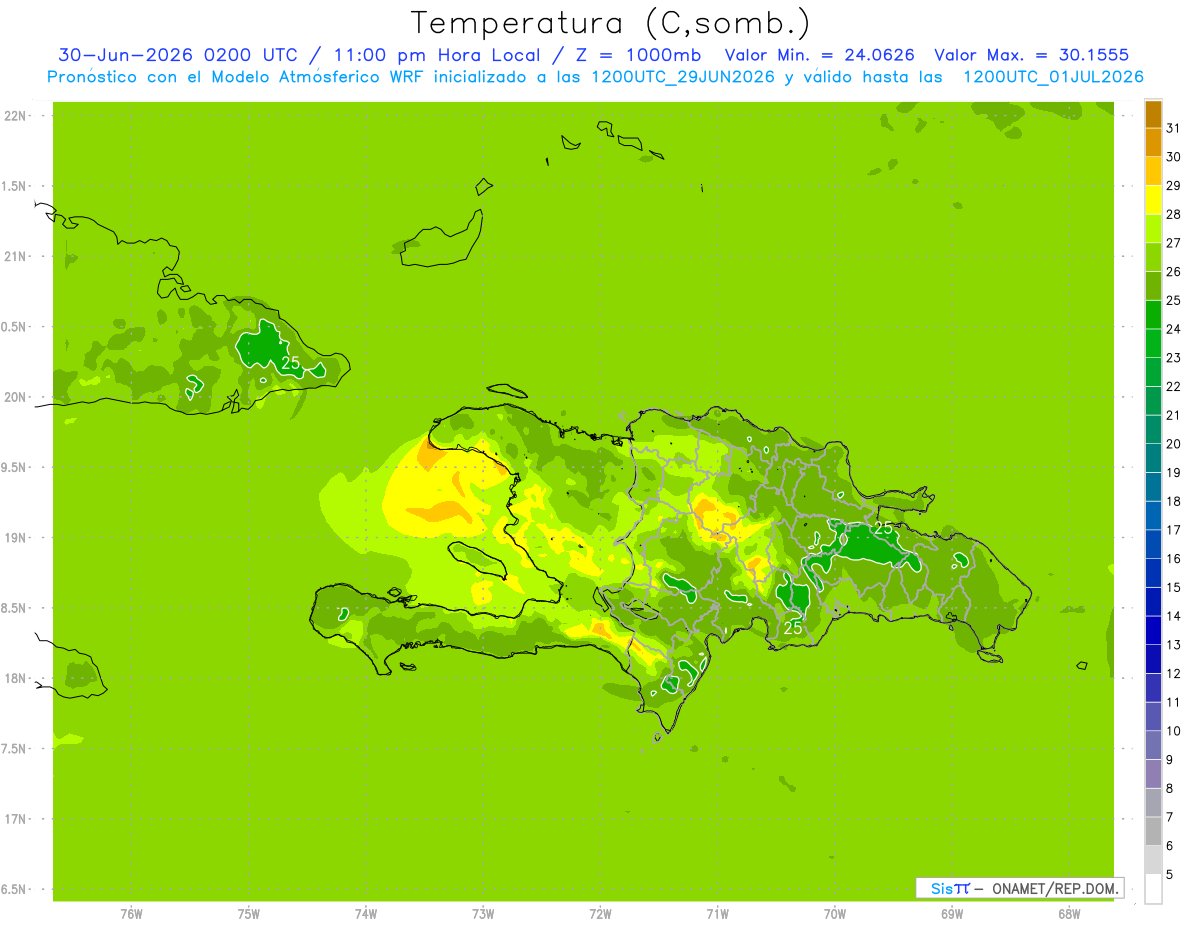Click the '19N' latitude label
This screenshot has height=927, width=1200.
(15, 537)
